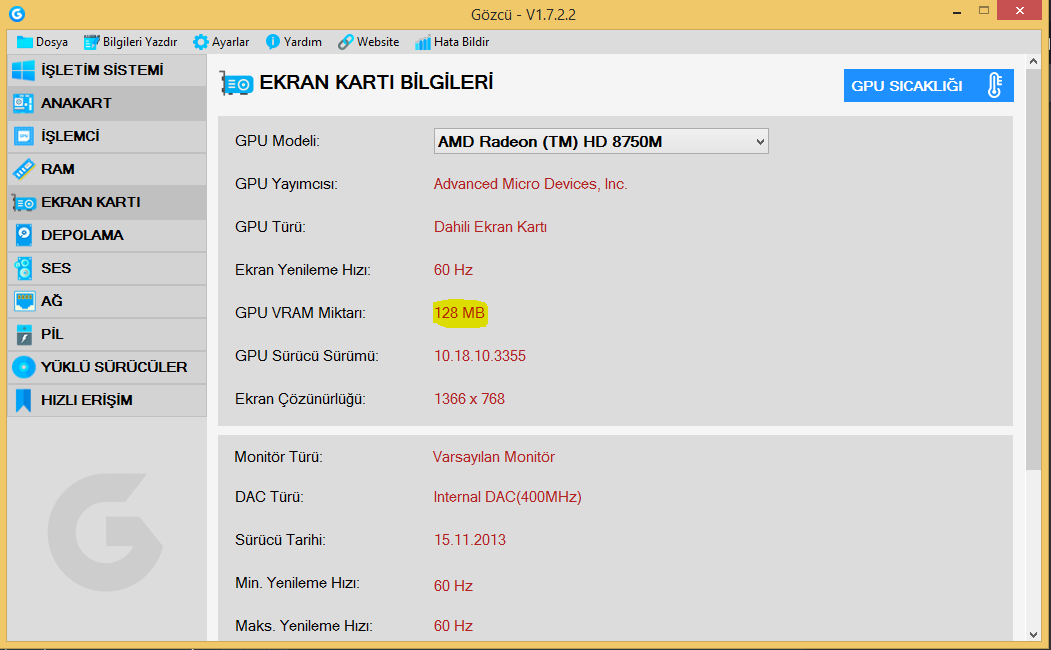1051x650 pixels.
Task: Click the gear icon of Ayarlar
Action: [200, 42]
